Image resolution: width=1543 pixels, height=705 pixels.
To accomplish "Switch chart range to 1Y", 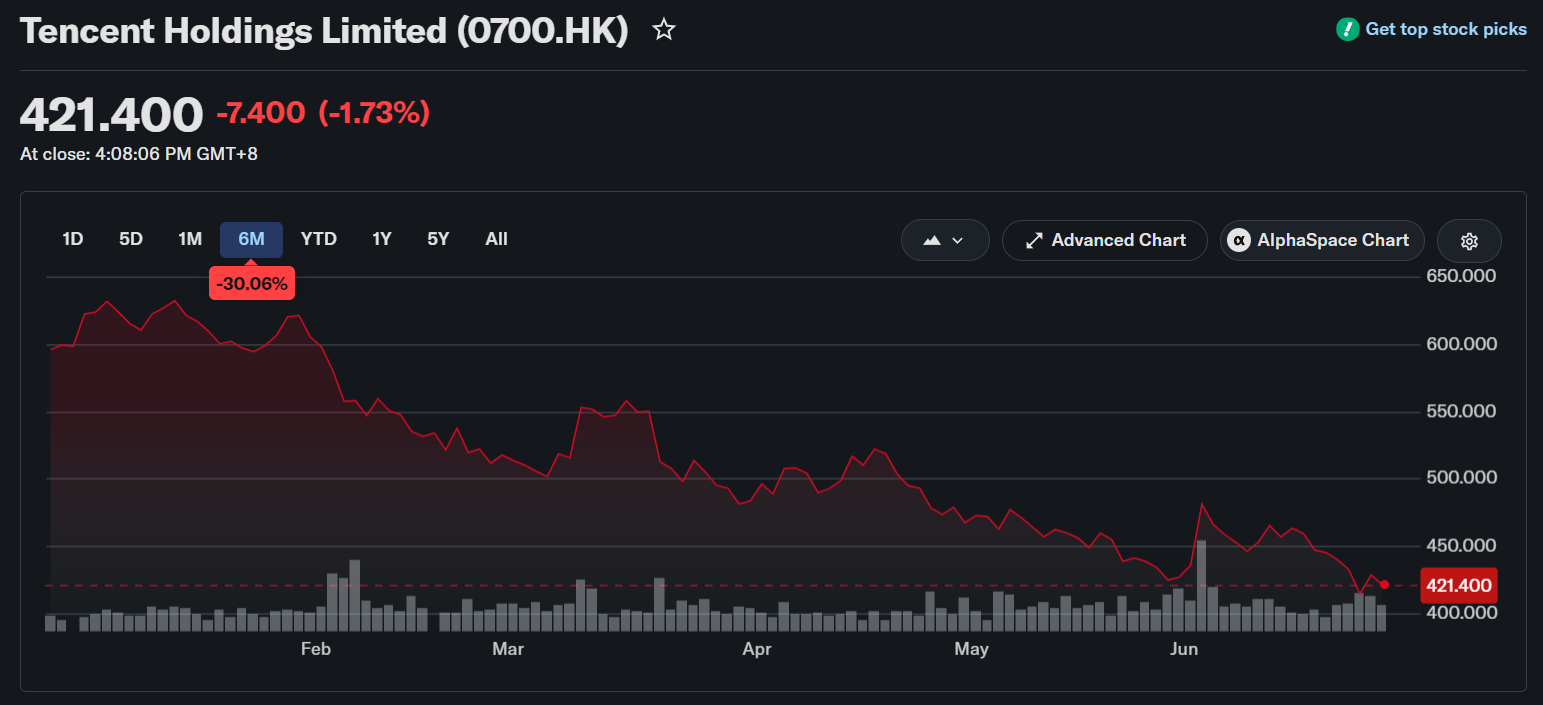I will click(x=382, y=239).
